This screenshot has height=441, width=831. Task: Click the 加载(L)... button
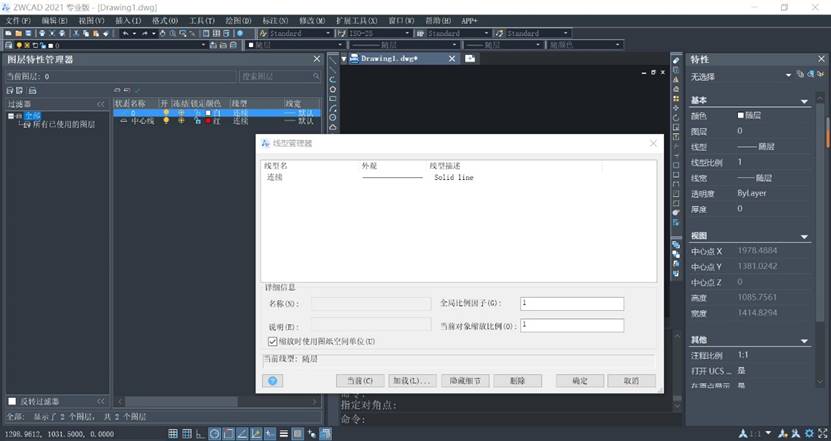(x=411, y=381)
